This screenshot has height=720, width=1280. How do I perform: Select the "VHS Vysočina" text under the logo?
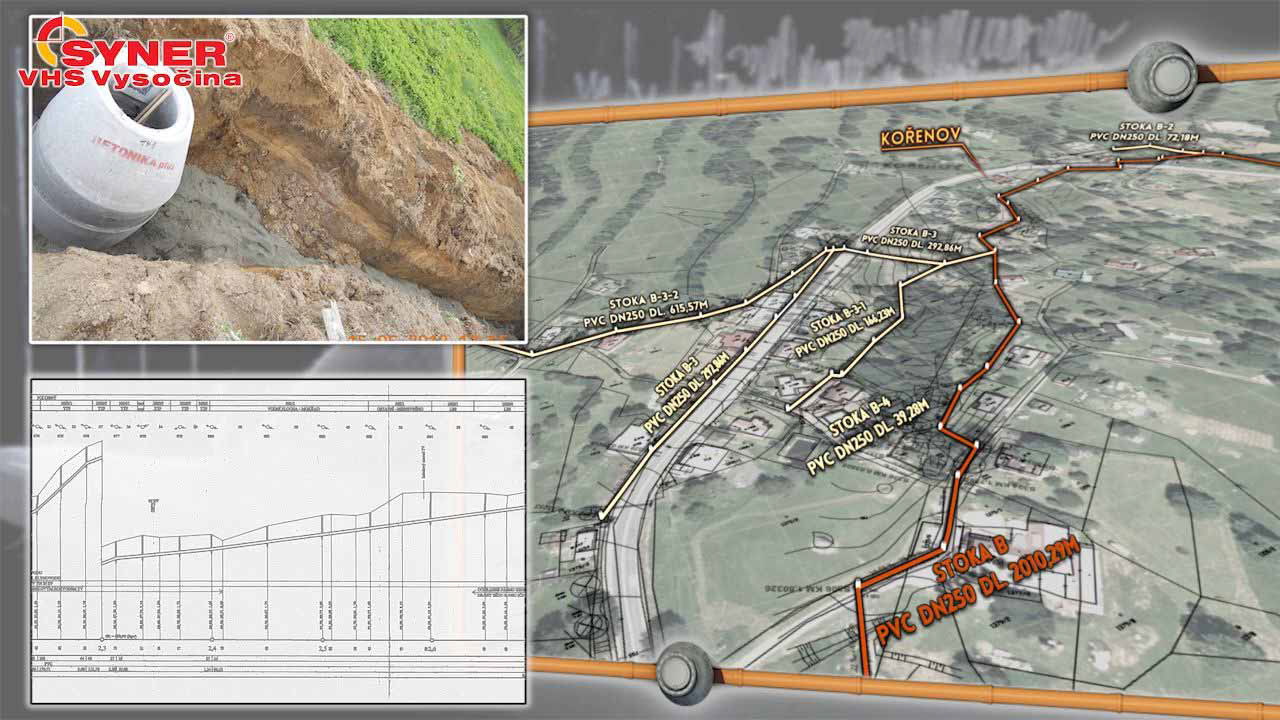point(130,79)
